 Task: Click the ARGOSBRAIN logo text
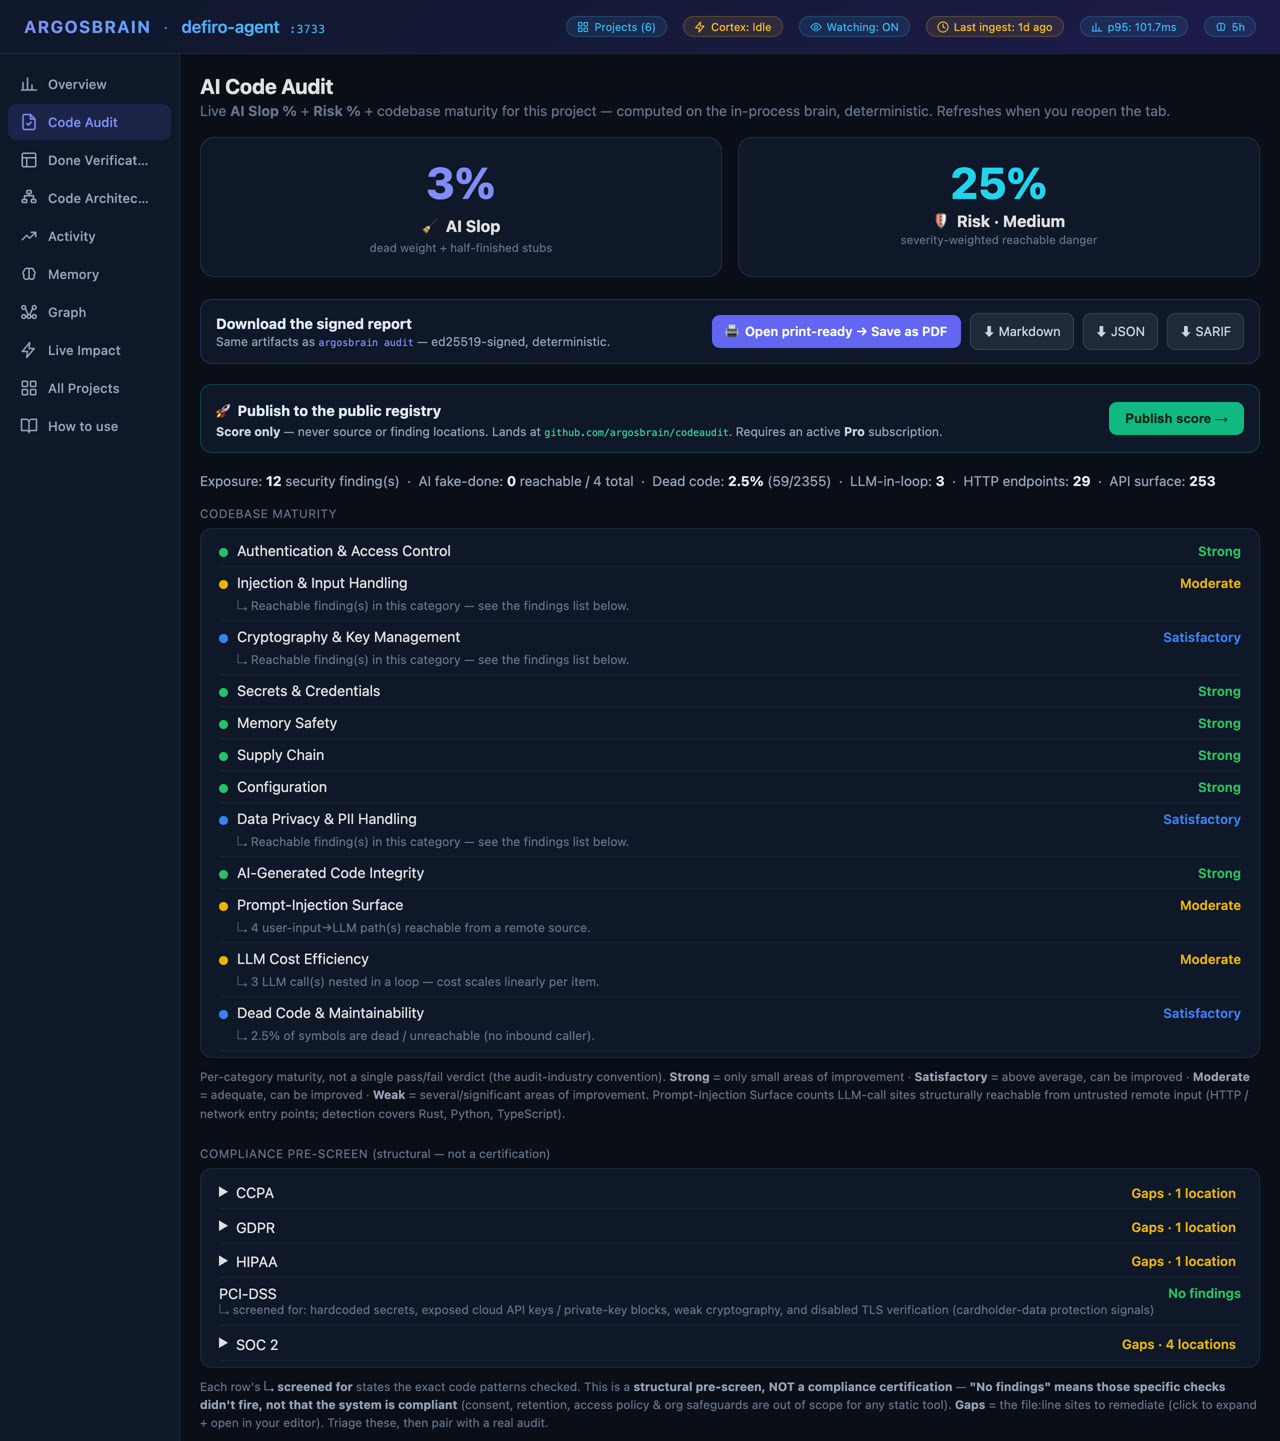pos(87,27)
